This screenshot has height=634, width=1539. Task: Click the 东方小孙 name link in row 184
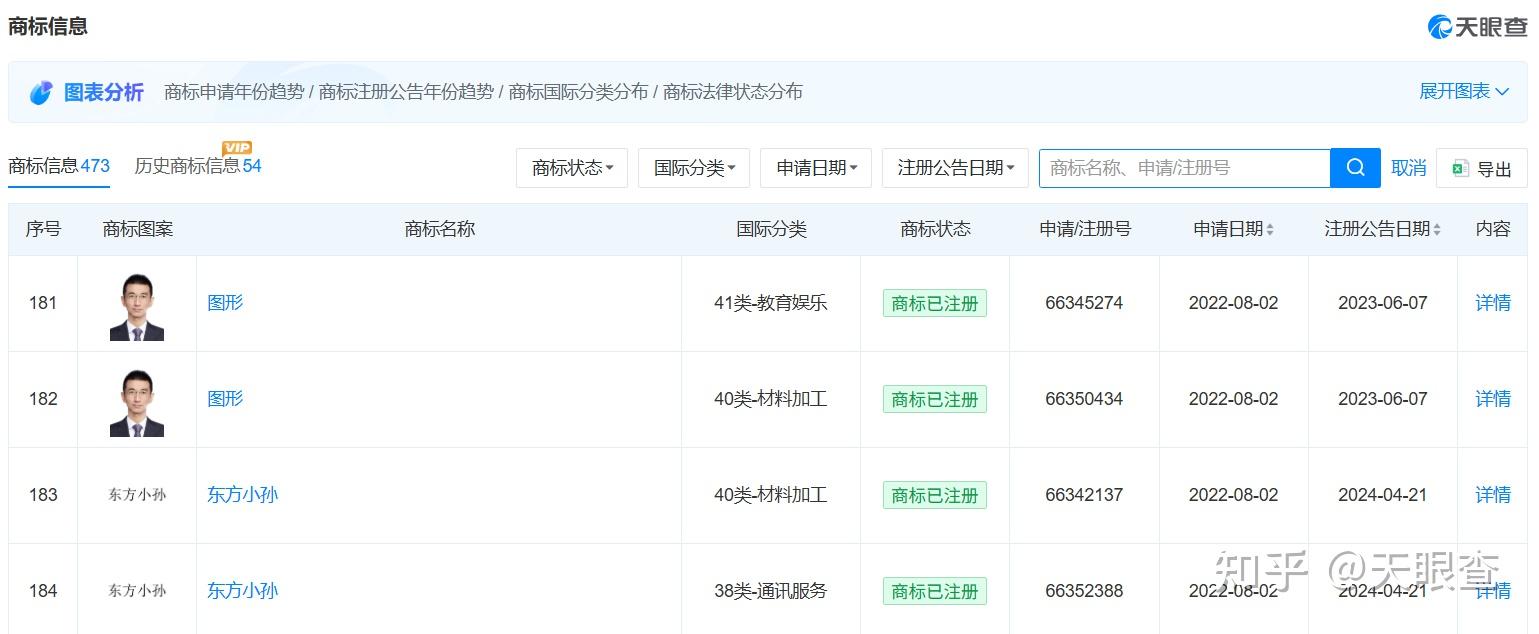coord(242,591)
